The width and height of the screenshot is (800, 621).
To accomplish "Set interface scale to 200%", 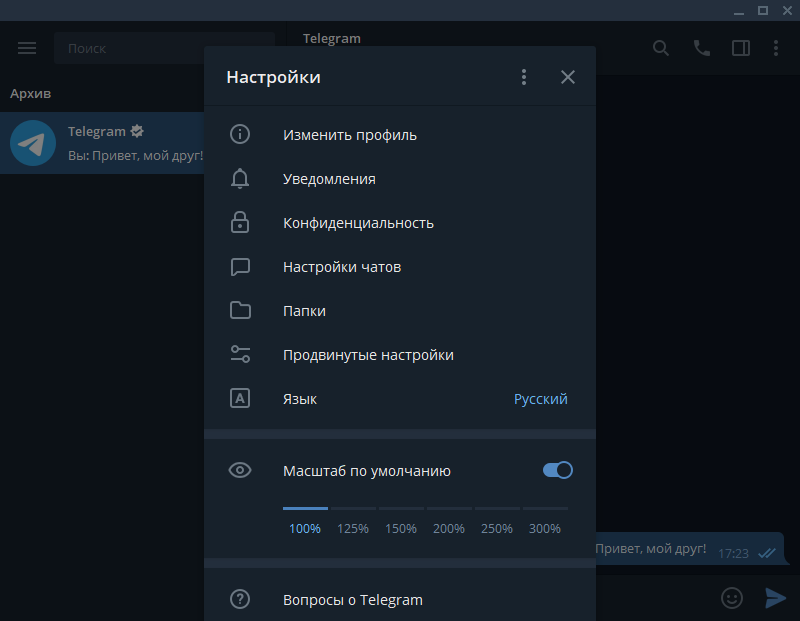I will click(449, 528).
